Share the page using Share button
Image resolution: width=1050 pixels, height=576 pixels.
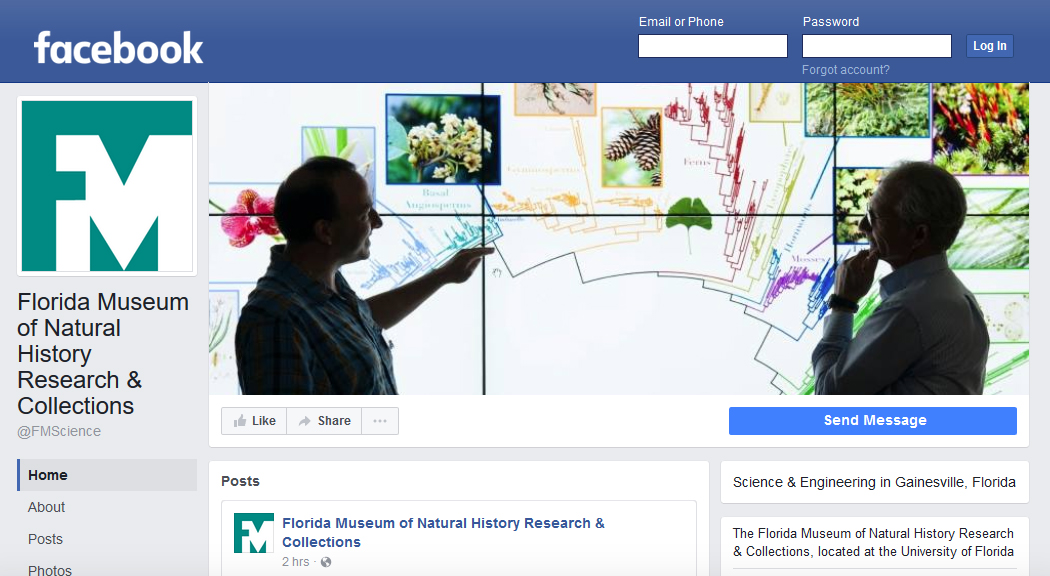[x=324, y=421]
